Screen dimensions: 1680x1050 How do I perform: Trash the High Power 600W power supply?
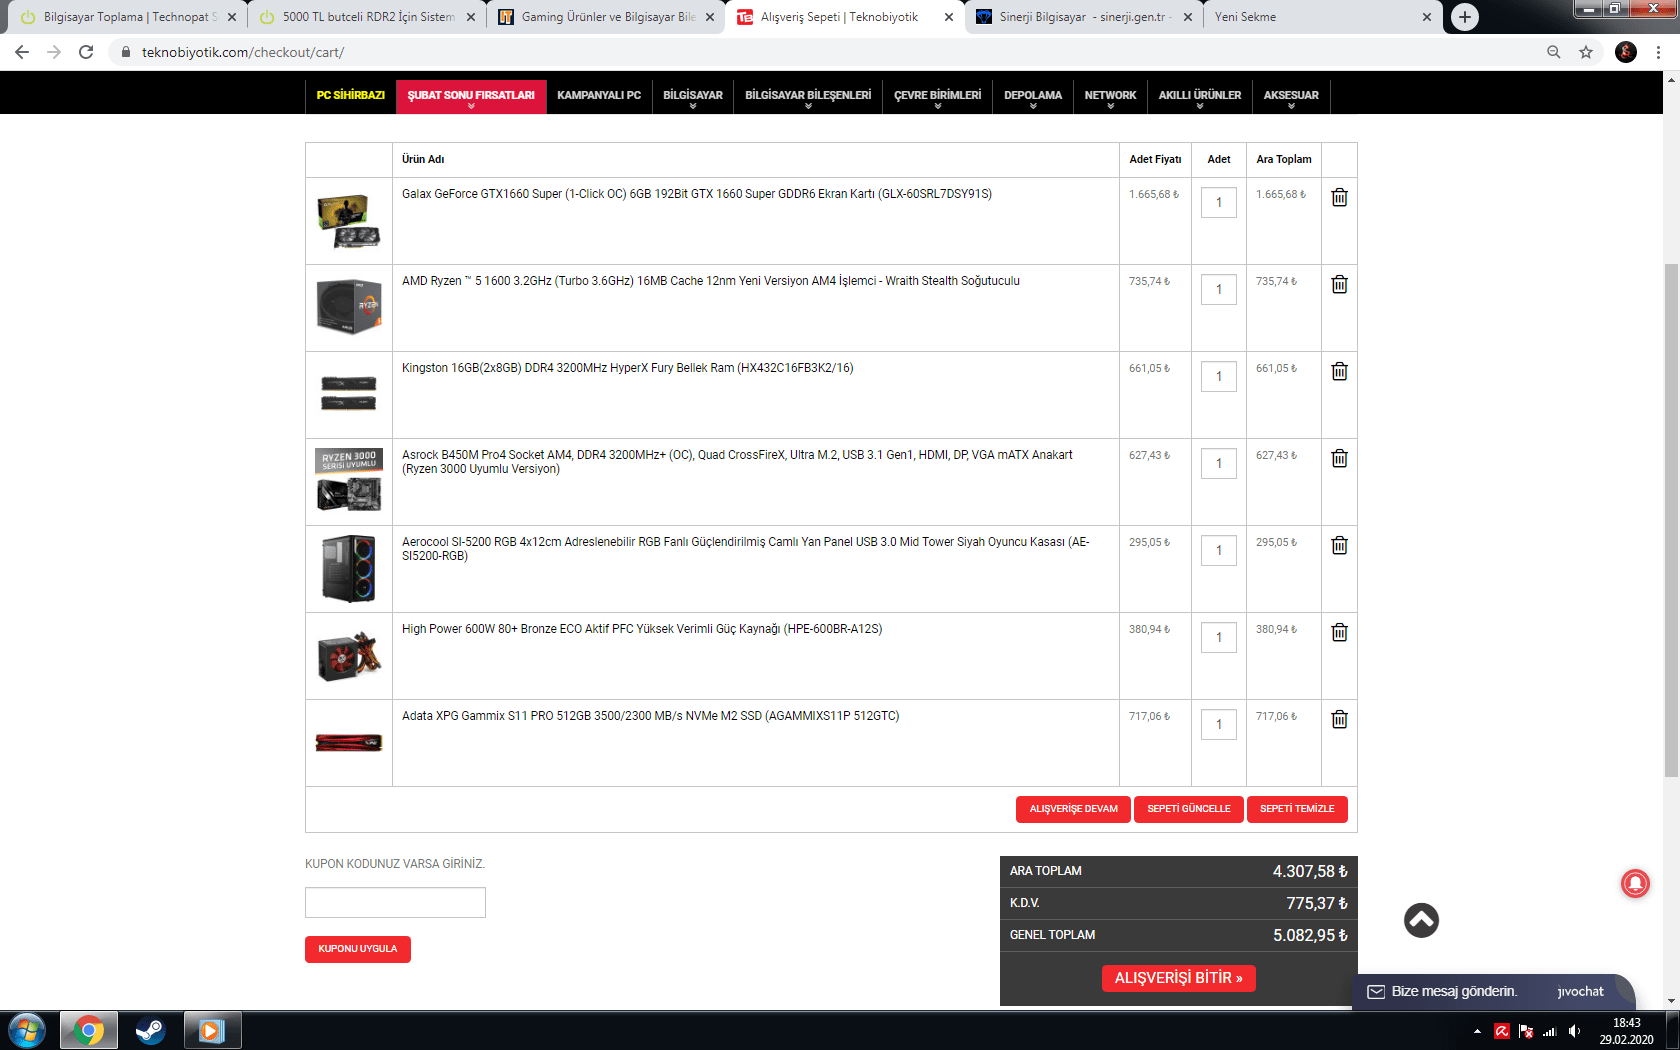[1339, 633]
